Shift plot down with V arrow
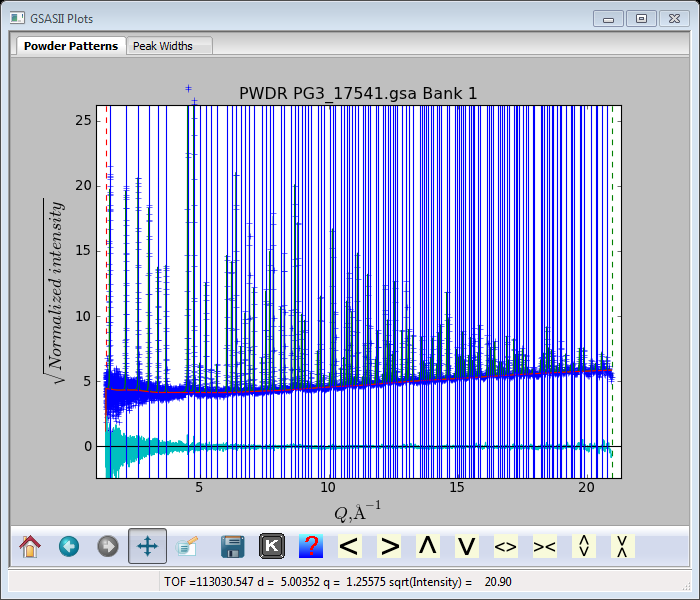The image size is (700, 600). tap(467, 546)
